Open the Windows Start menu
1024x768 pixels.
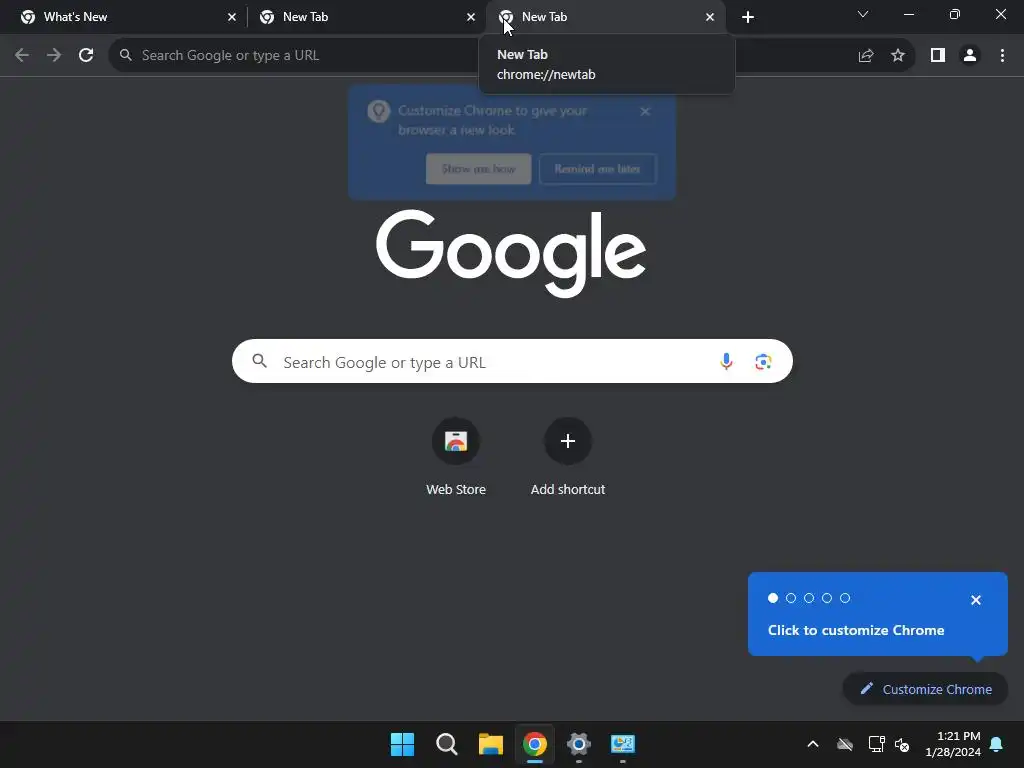(402, 744)
